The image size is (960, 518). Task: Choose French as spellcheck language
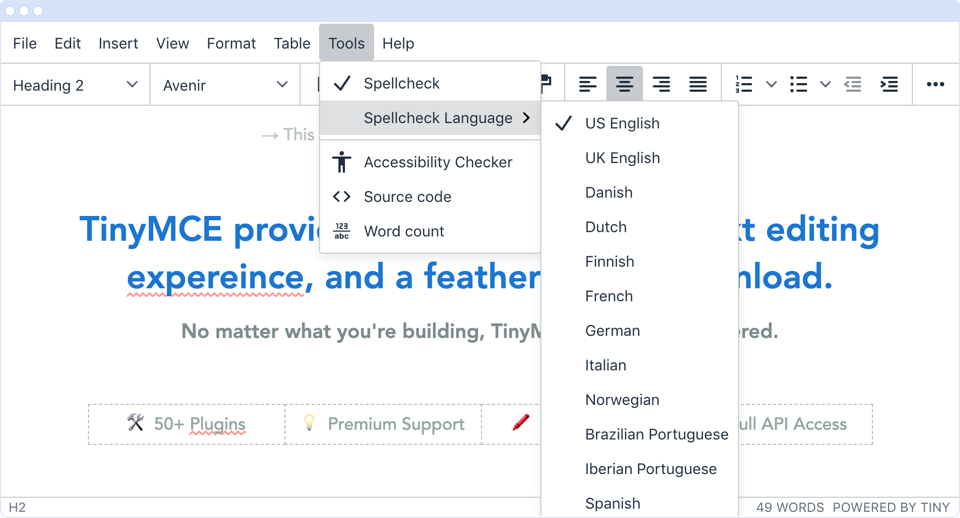tap(640, 296)
